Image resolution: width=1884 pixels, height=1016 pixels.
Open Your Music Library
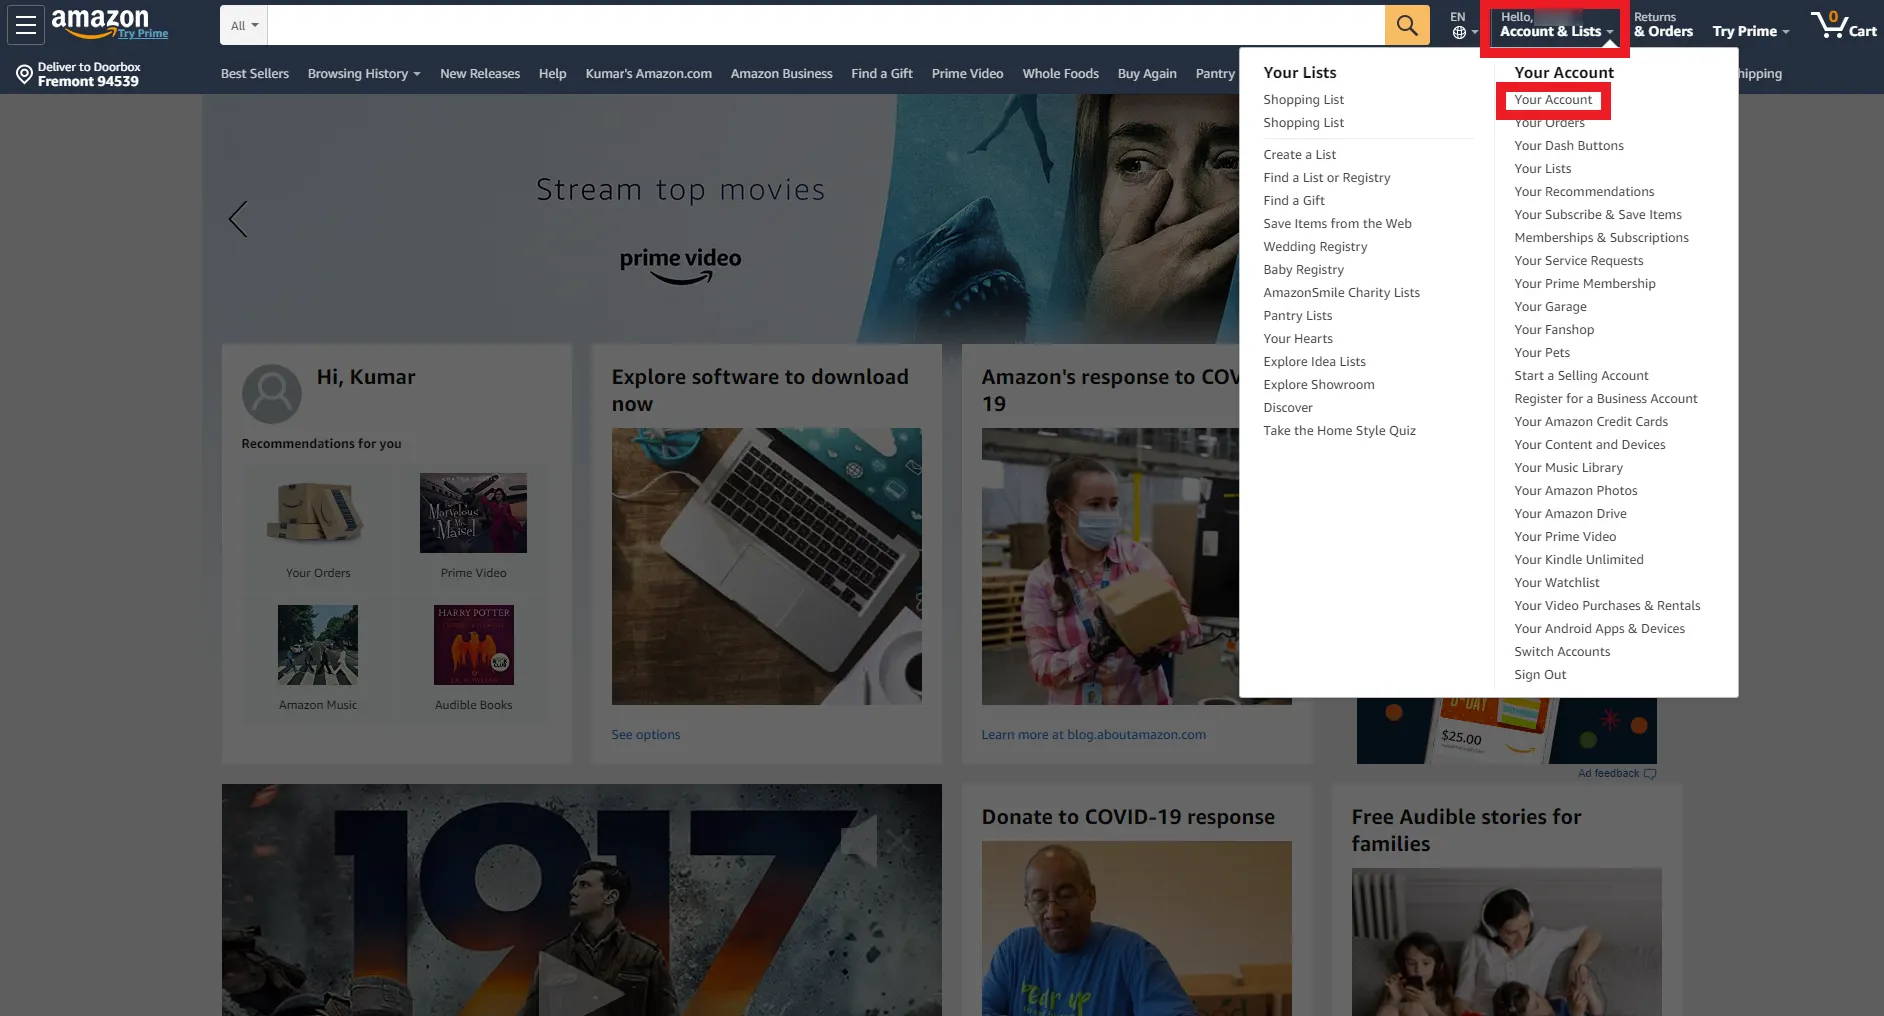[1568, 467]
